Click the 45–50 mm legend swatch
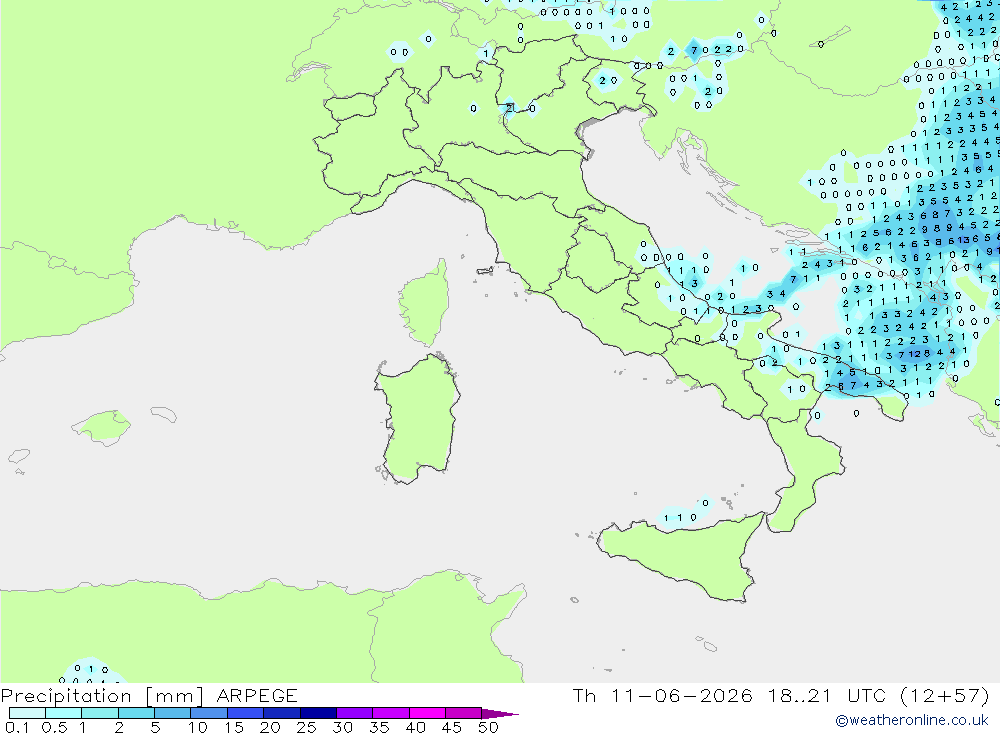This screenshot has width=1000, height=733. [x=464, y=713]
